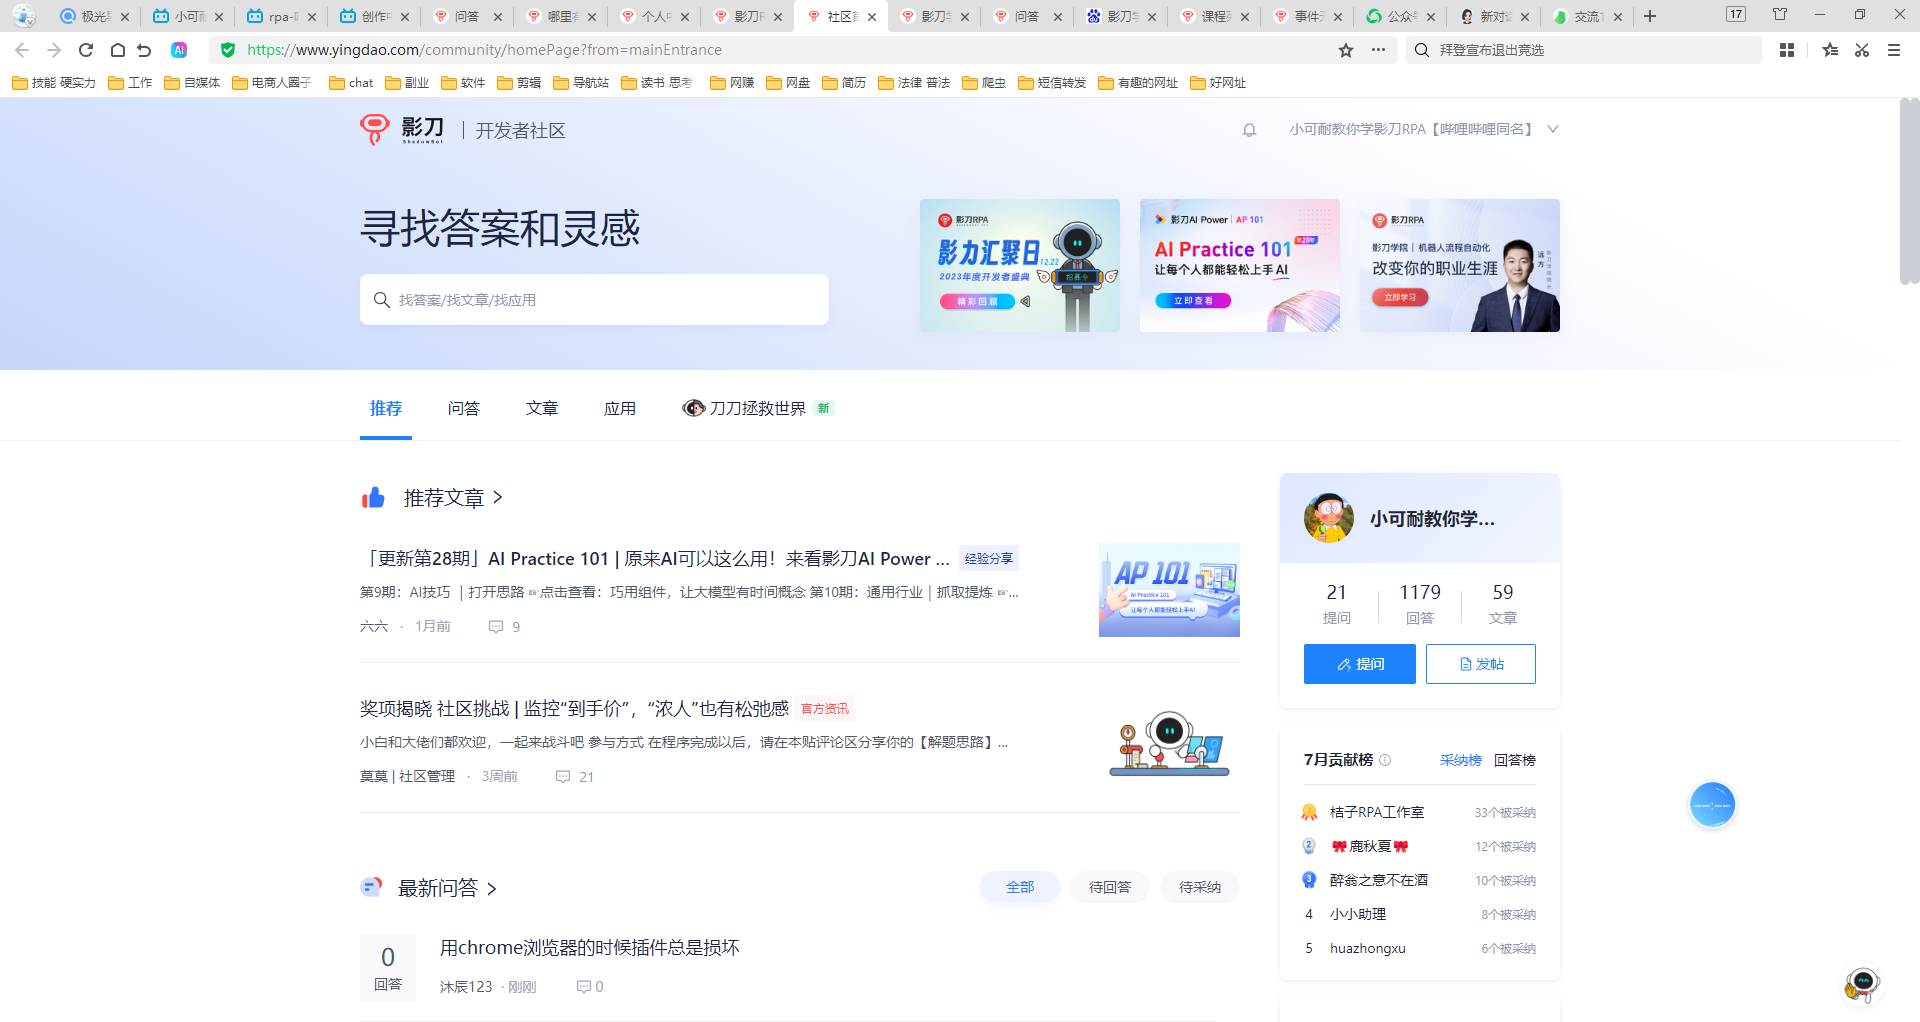Click the 改变你的职业生涯 banner
1920x1022 pixels.
tap(1460, 265)
